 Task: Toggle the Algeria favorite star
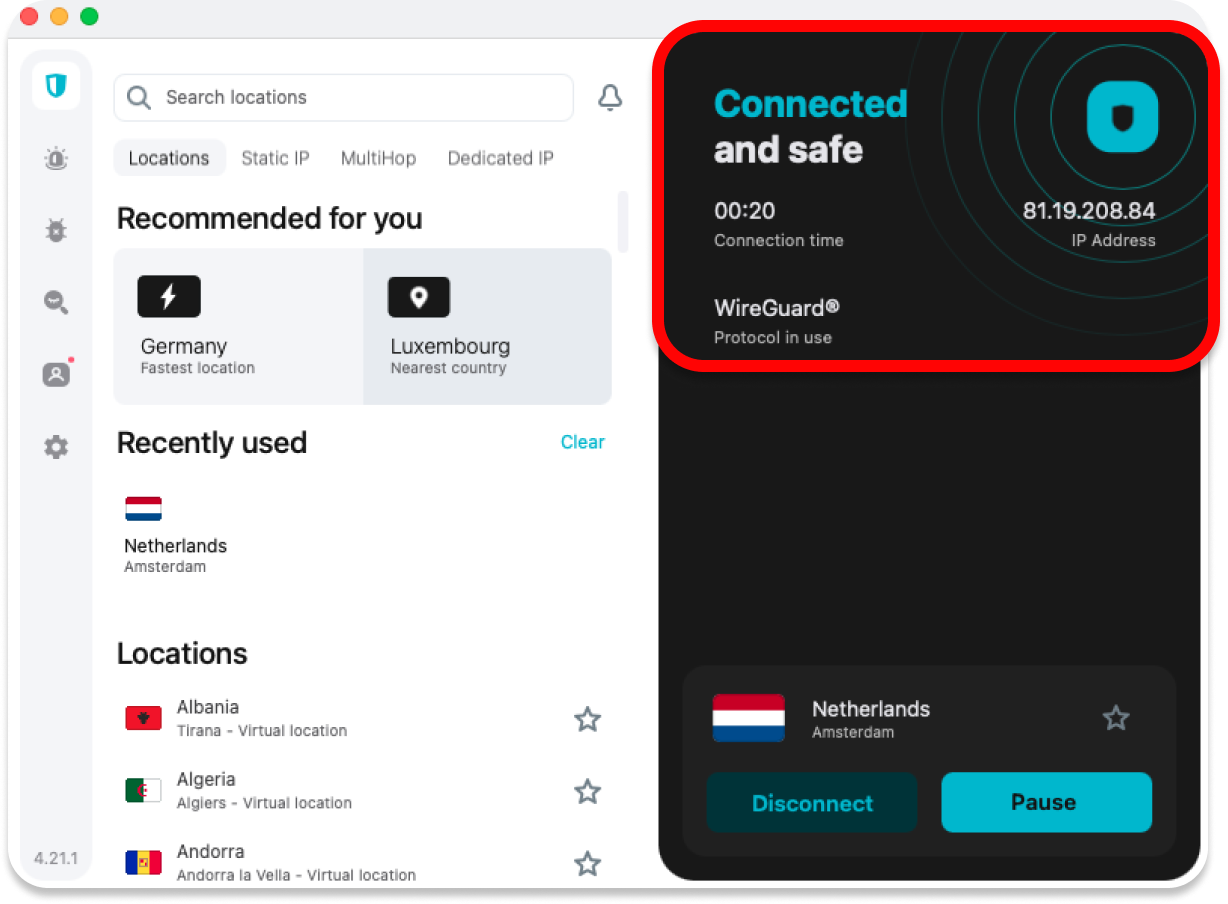[x=587, y=792]
